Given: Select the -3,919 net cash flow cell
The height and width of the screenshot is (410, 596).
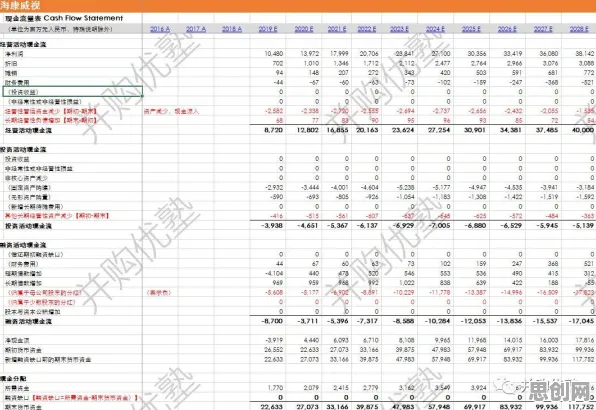Looking at the screenshot, I should click(x=274, y=340).
